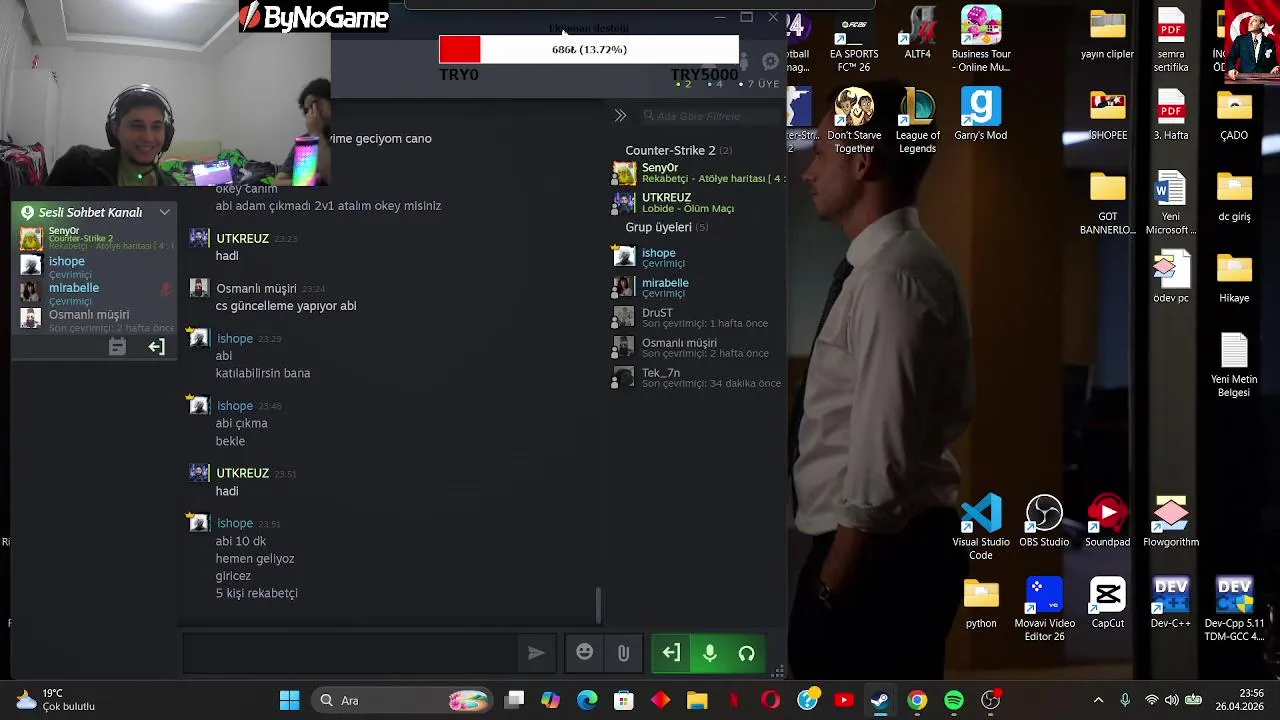
Task: Click ishope's name above '5 kişi rekabetçi'
Action: tap(235, 523)
